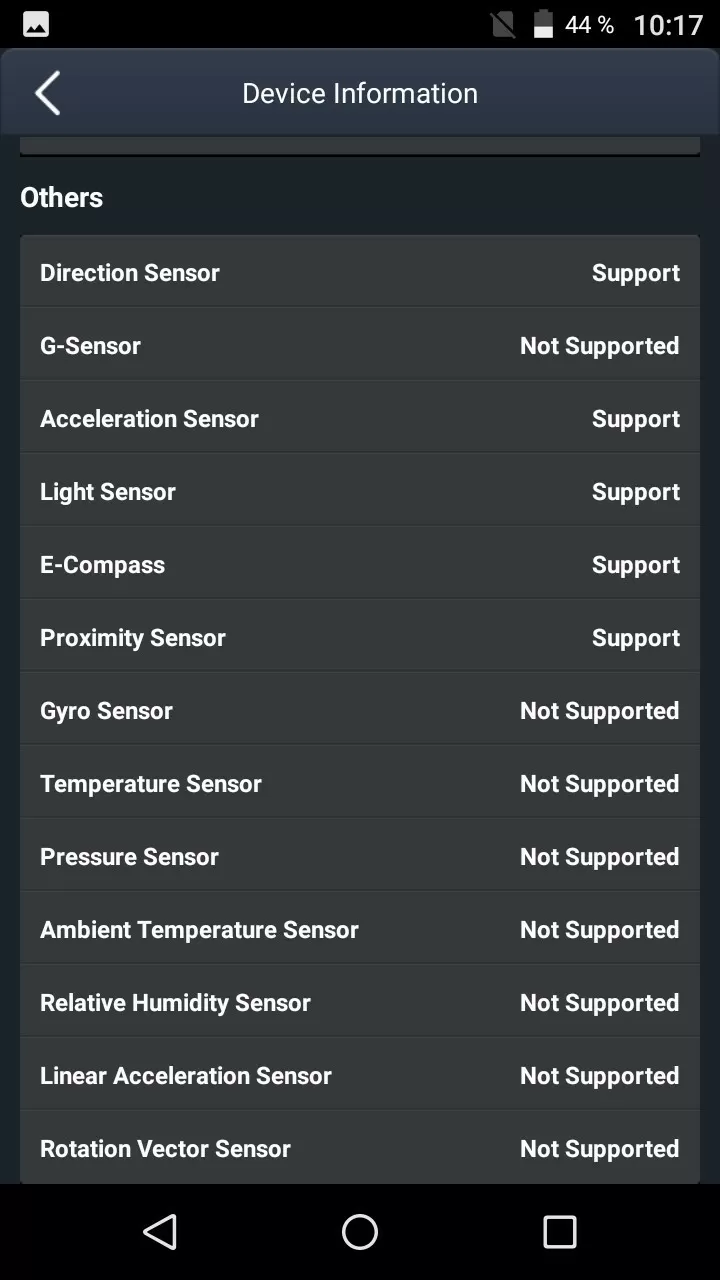The height and width of the screenshot is (1280, 720).
Task: Select the Acceleration Sensor row
Action: (x=360, y=419)
